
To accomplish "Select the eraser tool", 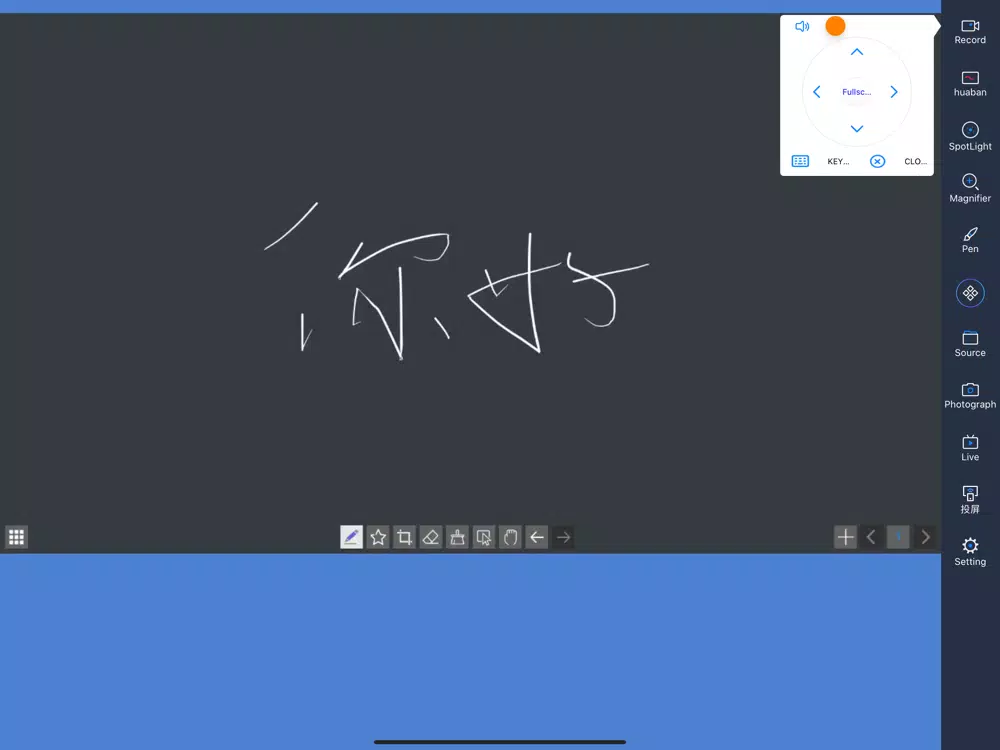I will click(x=431, y=537).
